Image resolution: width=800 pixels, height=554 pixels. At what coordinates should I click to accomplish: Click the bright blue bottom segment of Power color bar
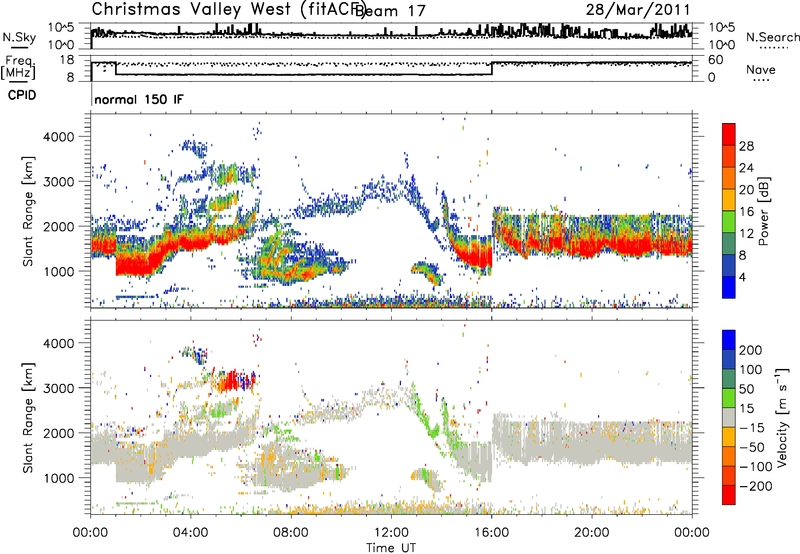coord(729,288)
